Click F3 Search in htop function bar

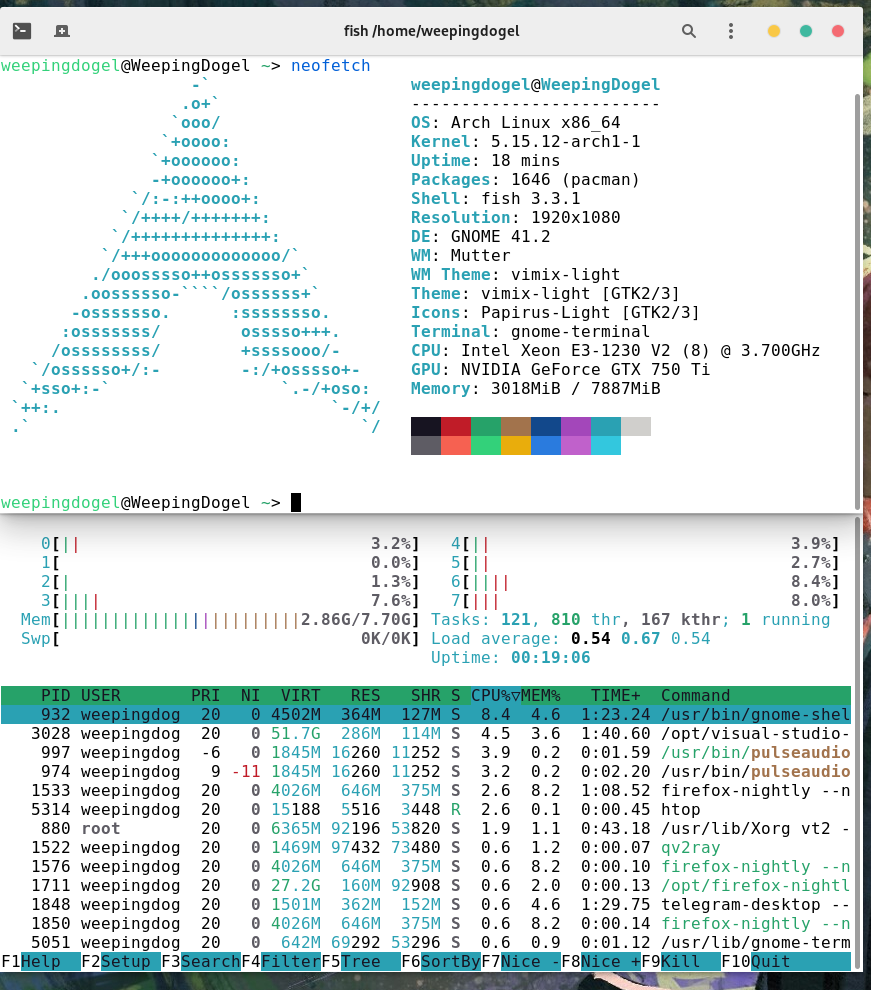[201, 961]
